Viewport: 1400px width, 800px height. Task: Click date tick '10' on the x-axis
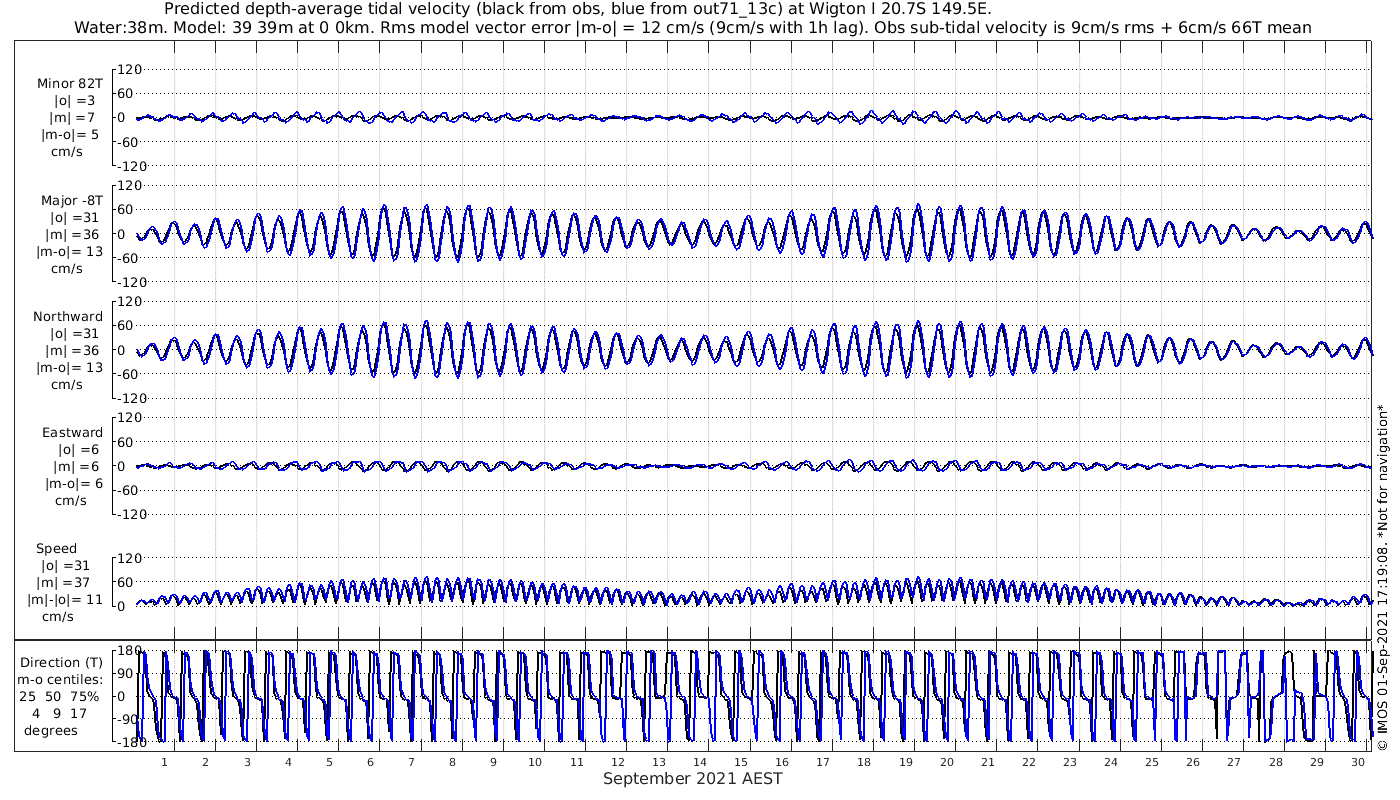click(x=535, y=762)
